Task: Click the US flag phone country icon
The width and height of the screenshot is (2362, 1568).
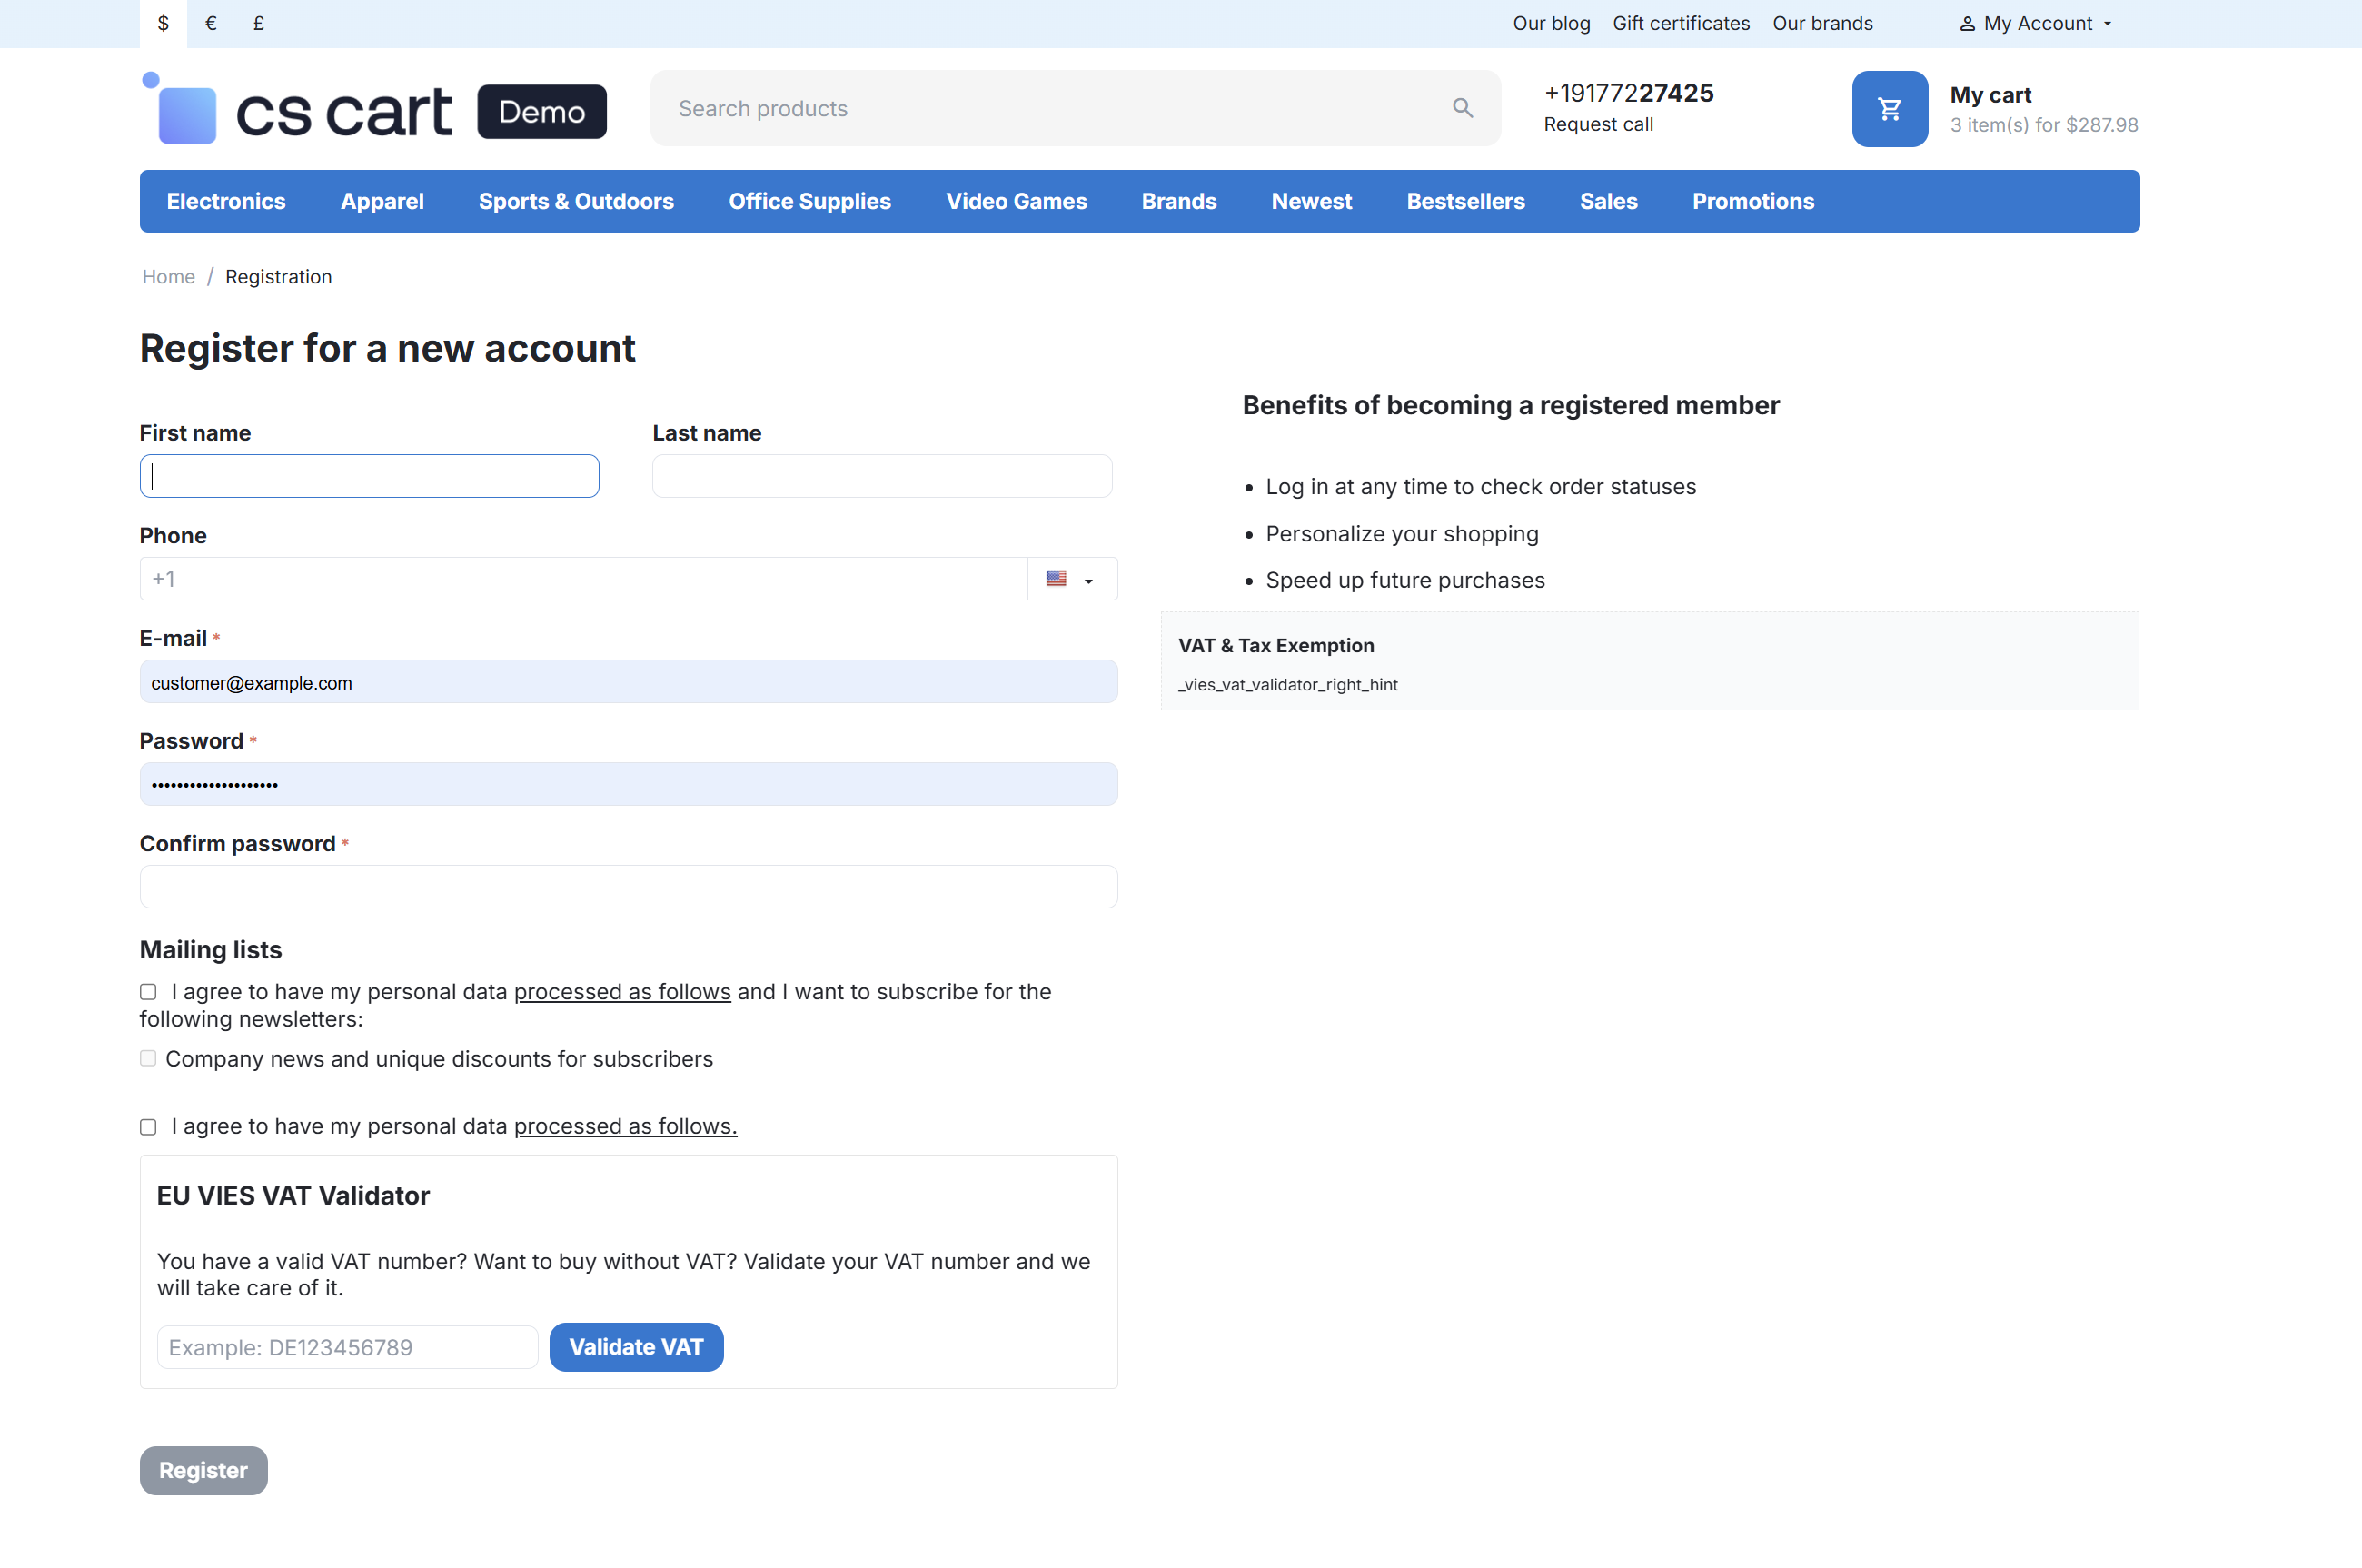Action: click(1056, 579)
